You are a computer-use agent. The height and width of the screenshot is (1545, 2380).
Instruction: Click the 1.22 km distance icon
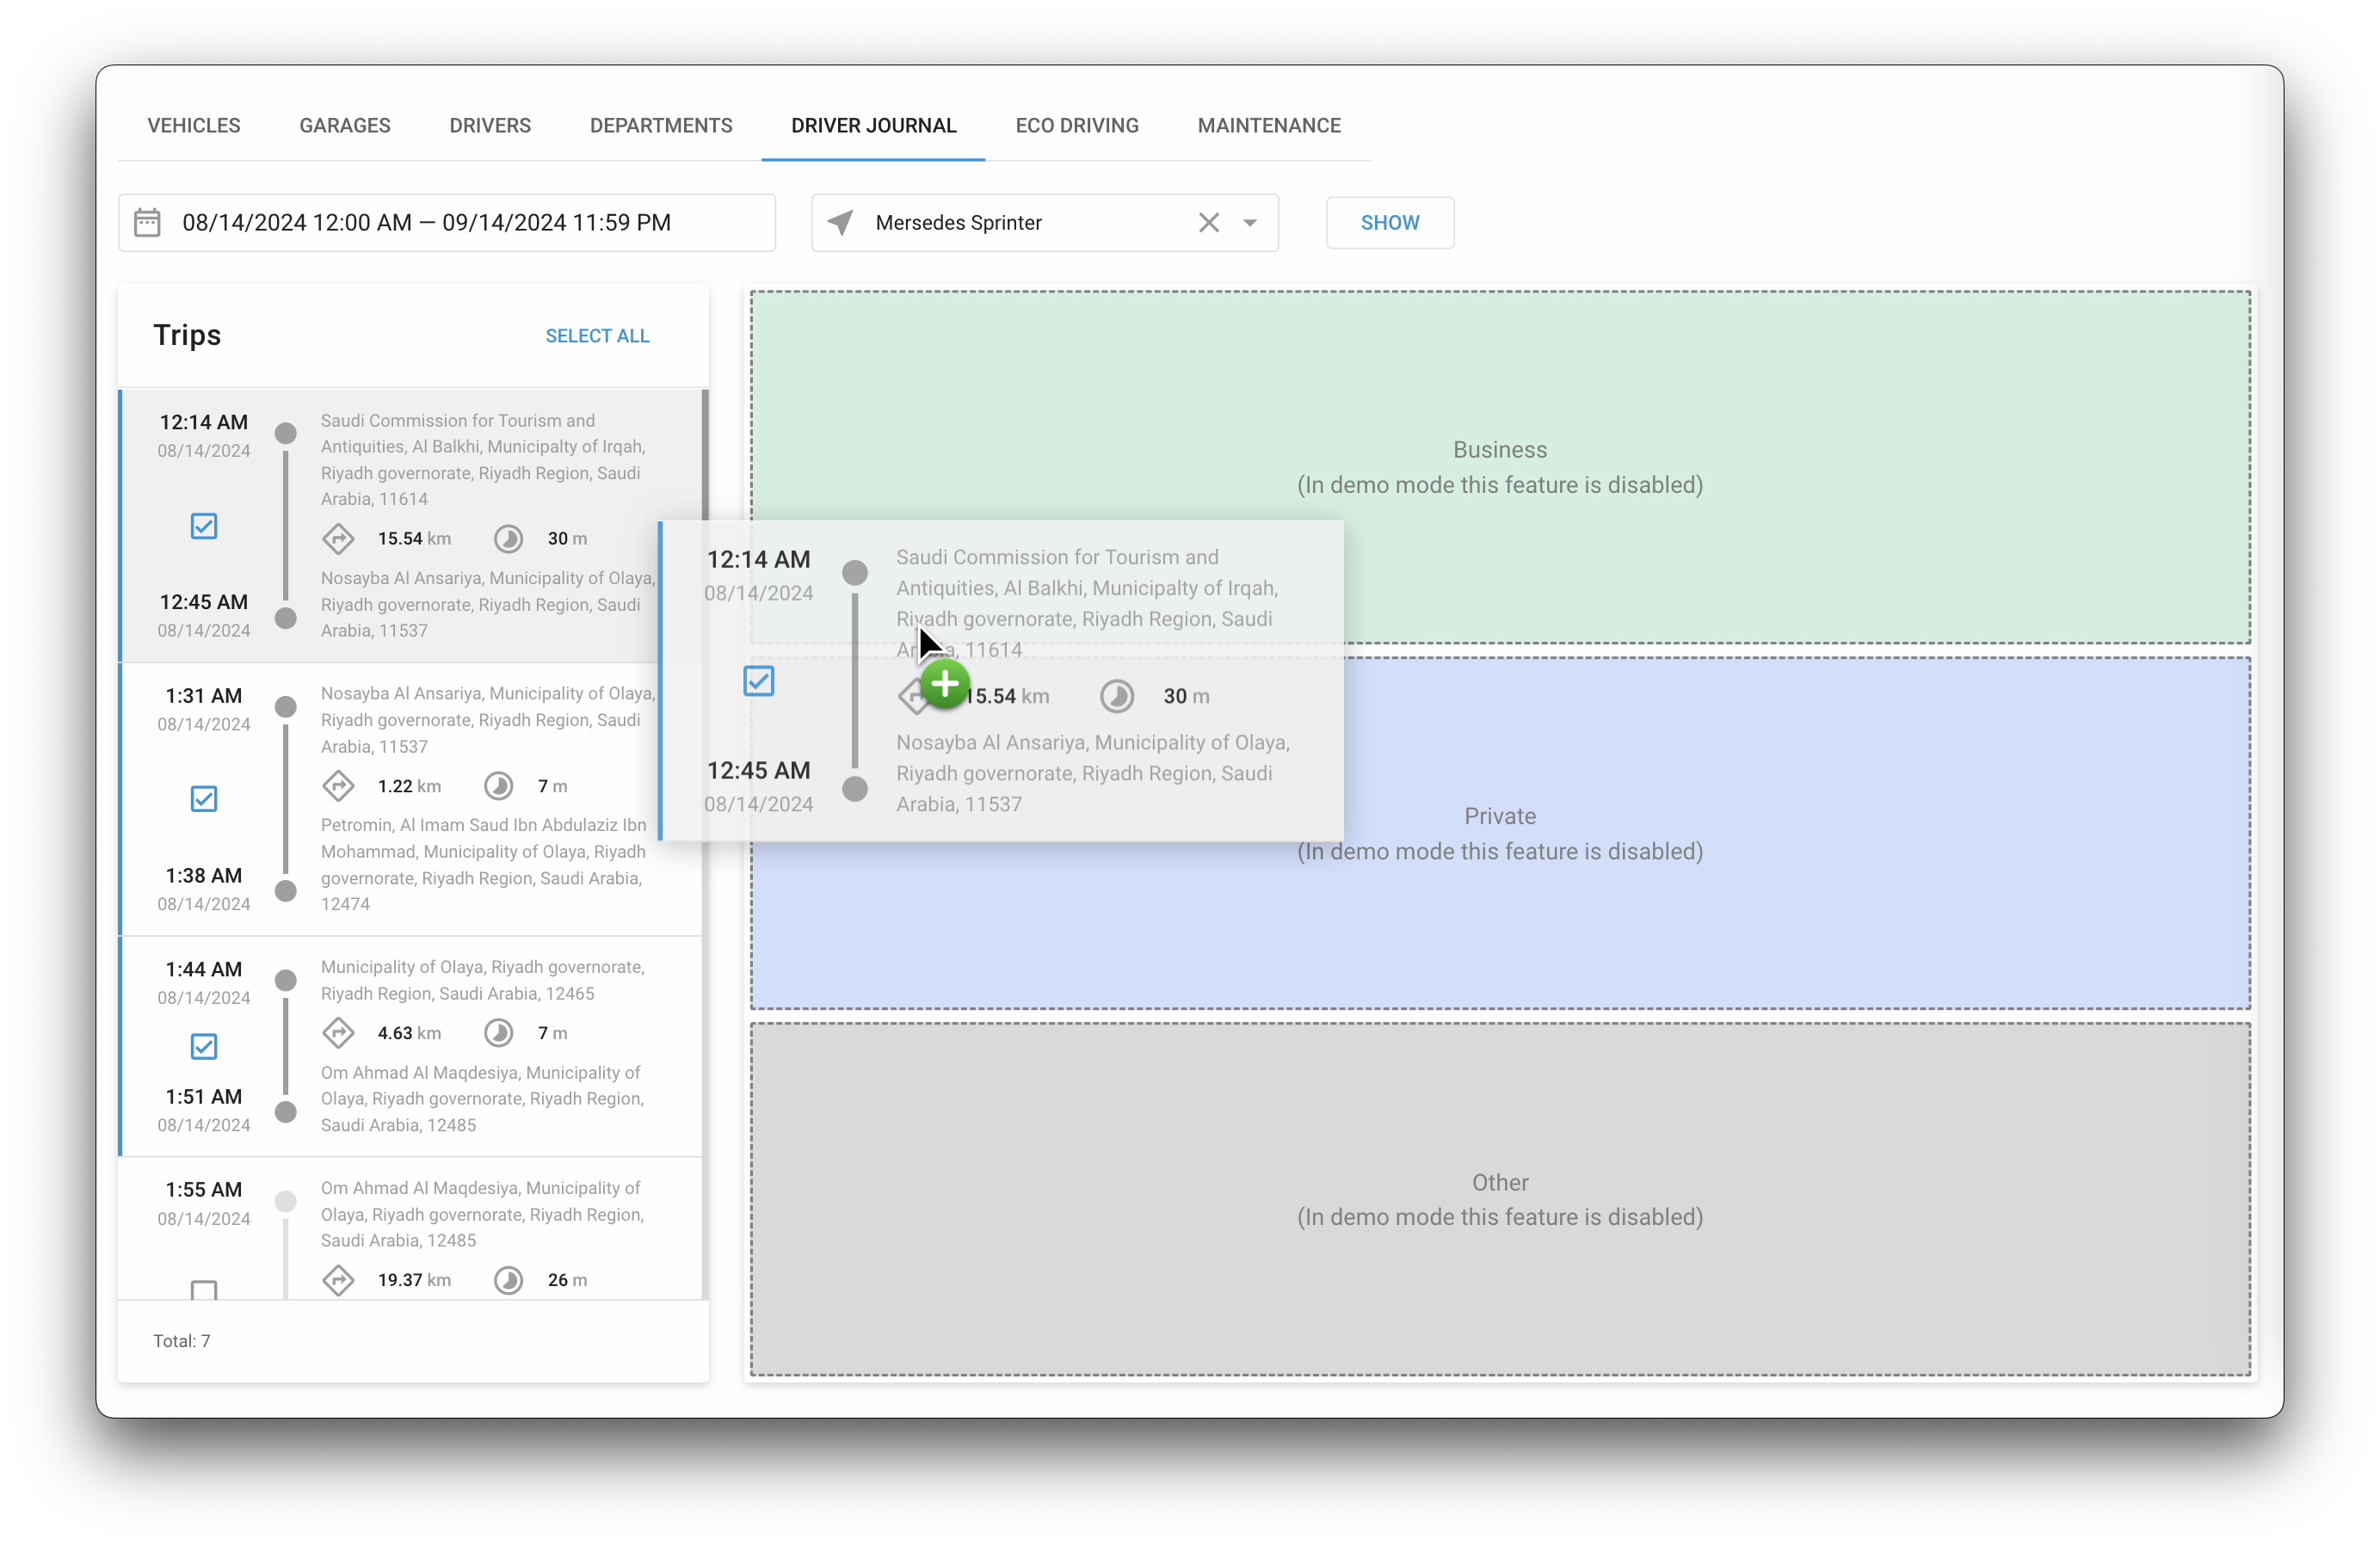(338, 786)
